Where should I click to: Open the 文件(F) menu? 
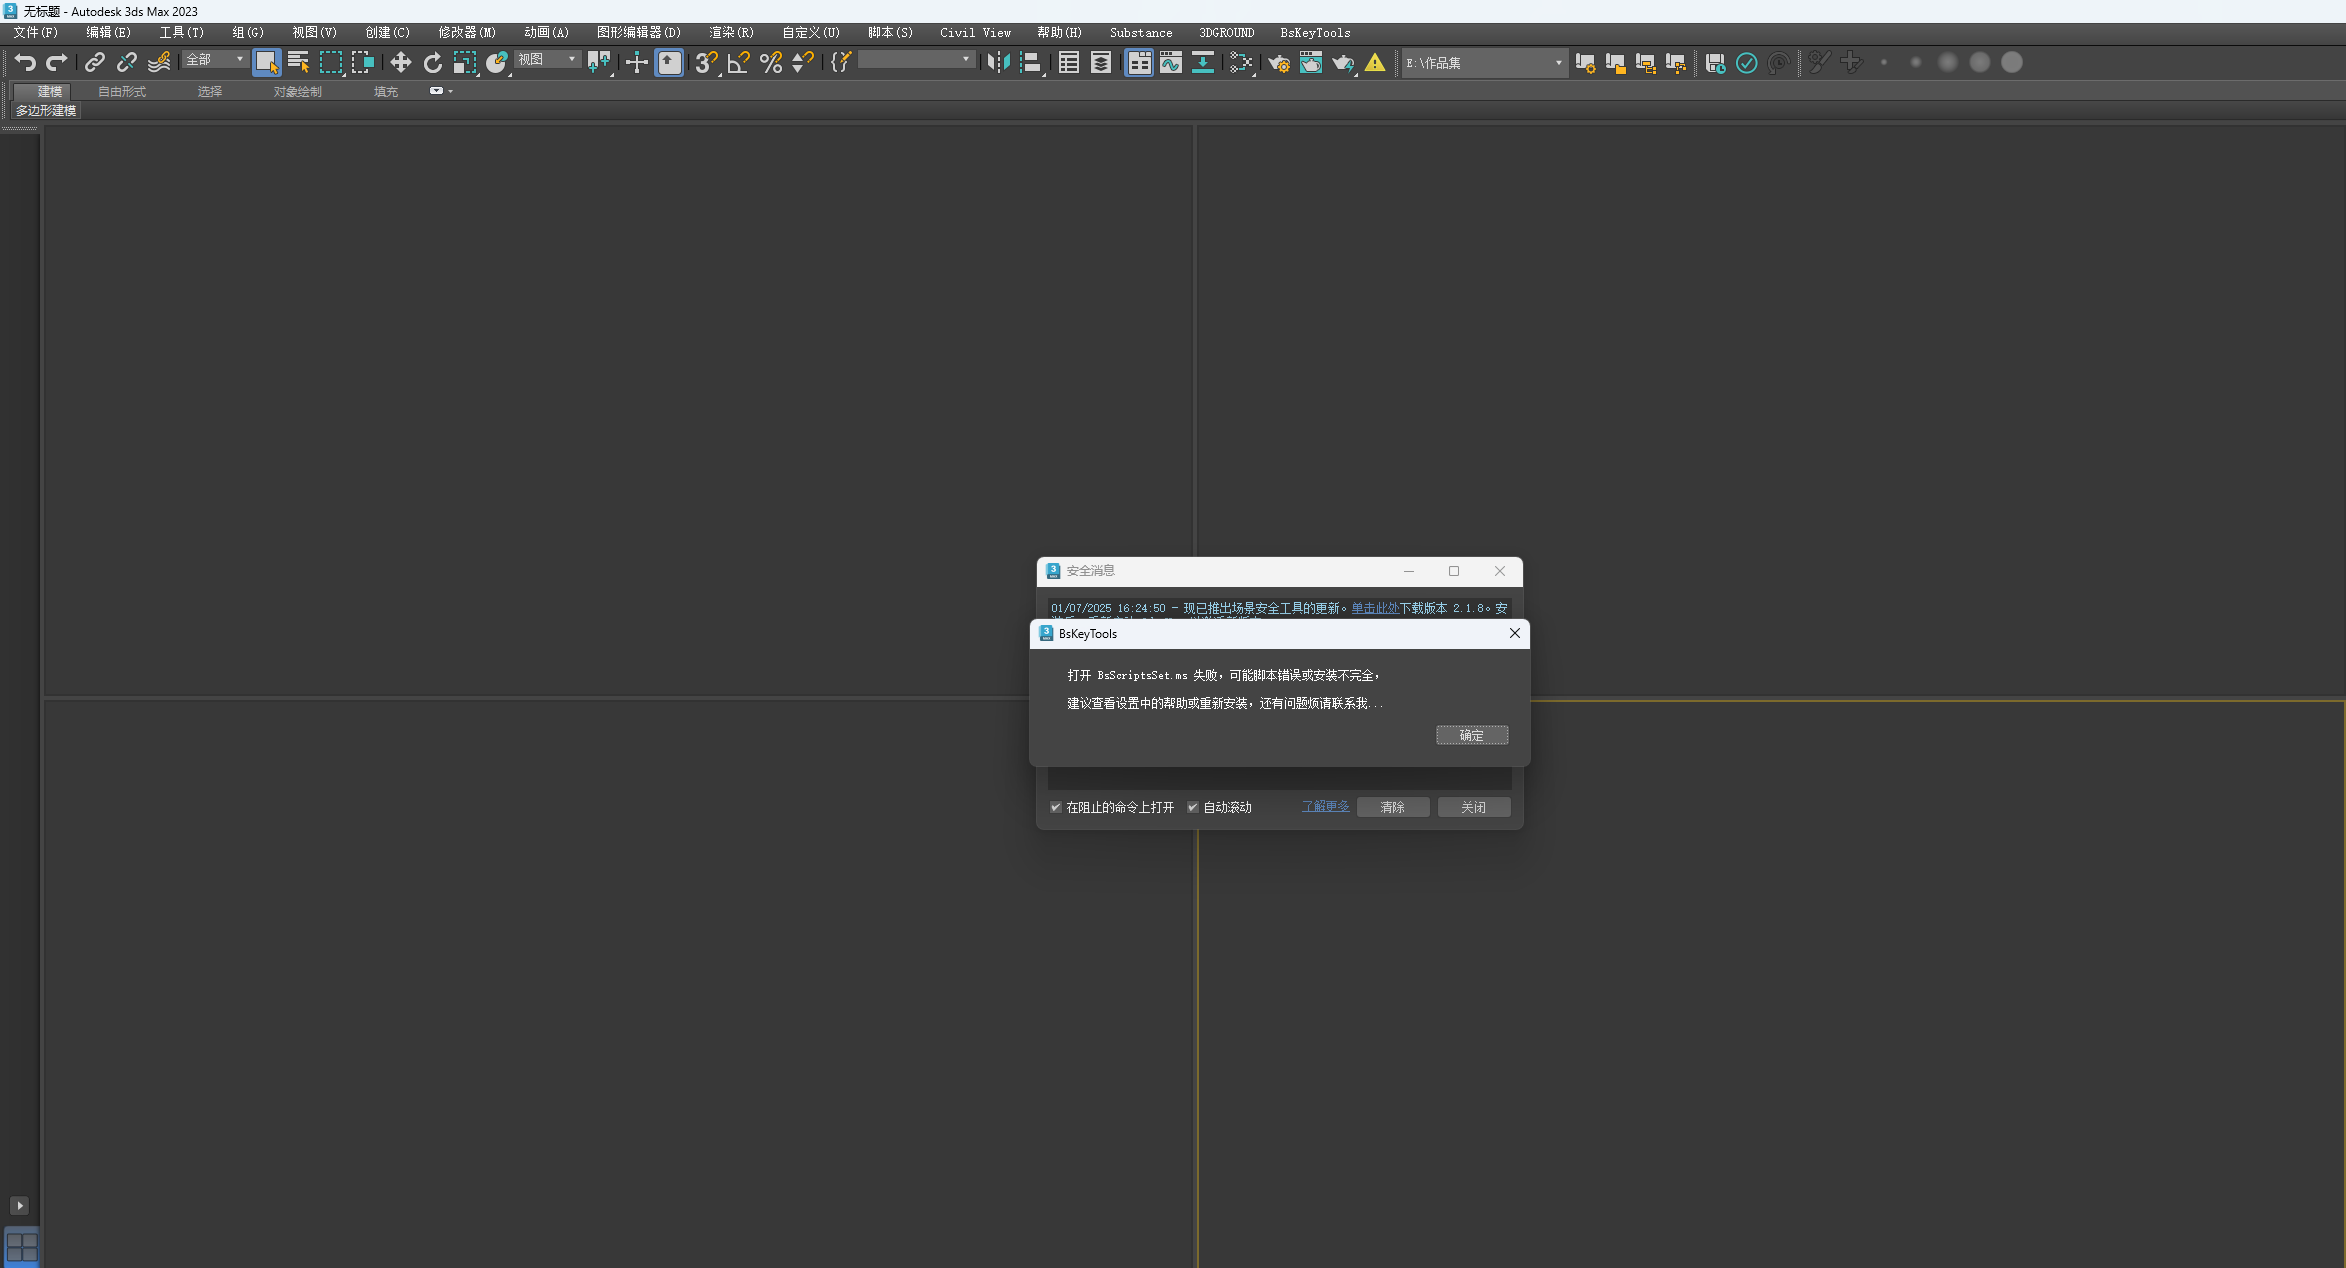pos(36,33)
